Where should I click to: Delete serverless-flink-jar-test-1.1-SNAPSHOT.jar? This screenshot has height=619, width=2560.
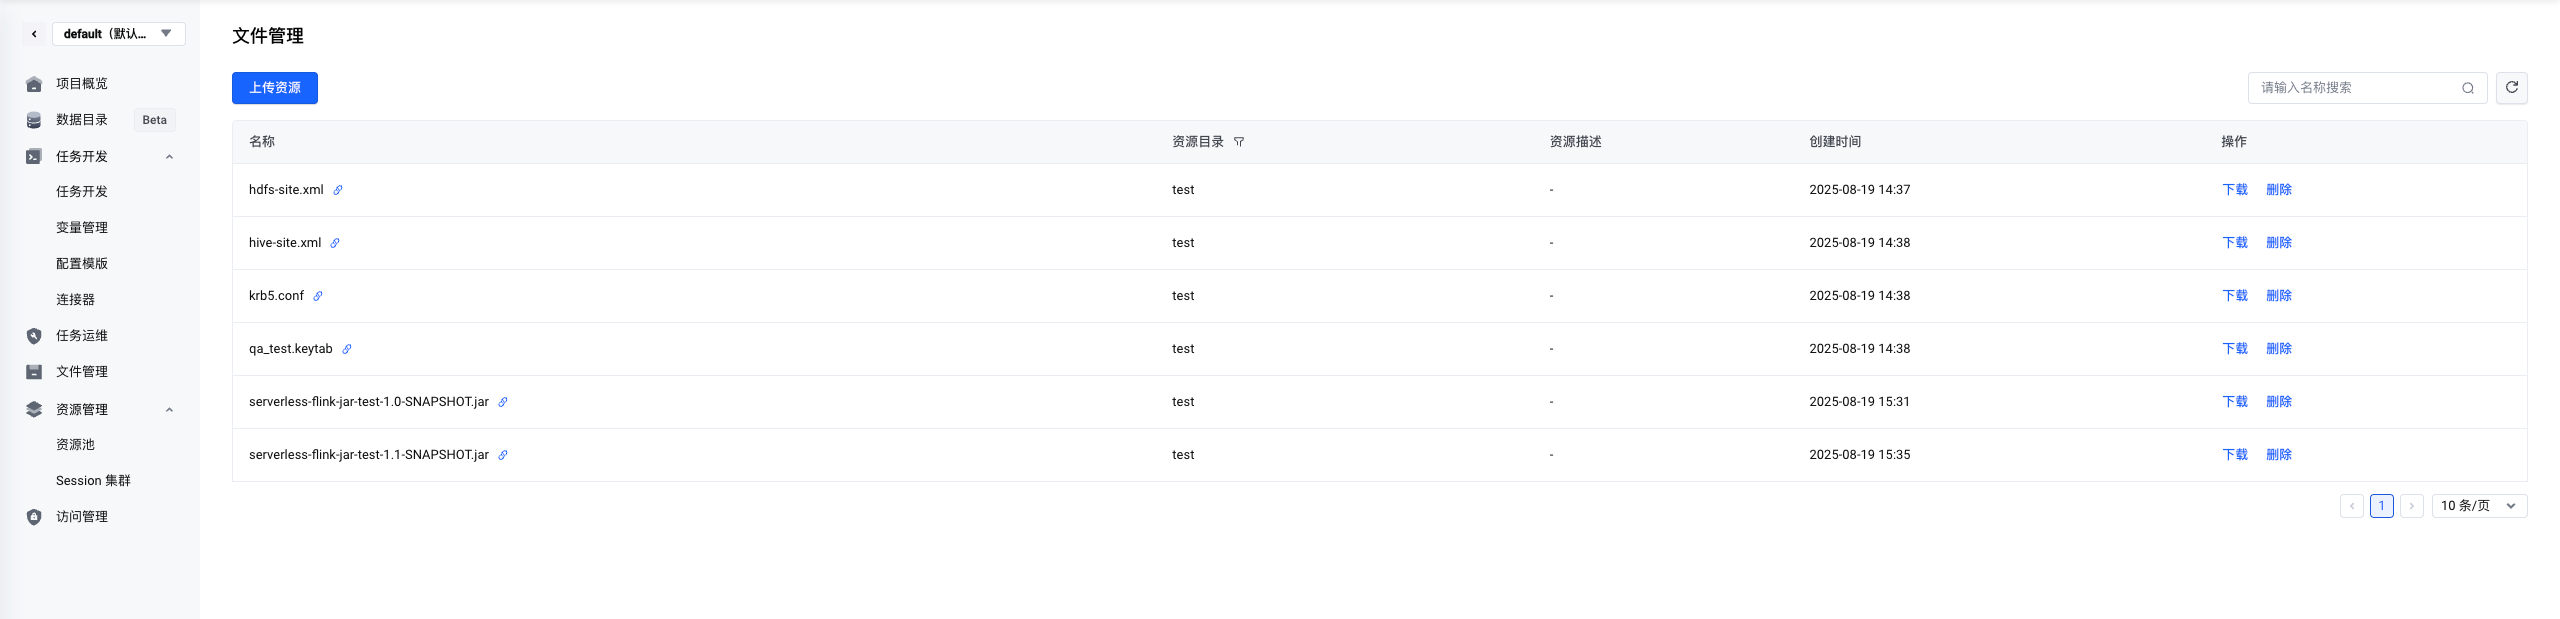(x=2279, y=455)
